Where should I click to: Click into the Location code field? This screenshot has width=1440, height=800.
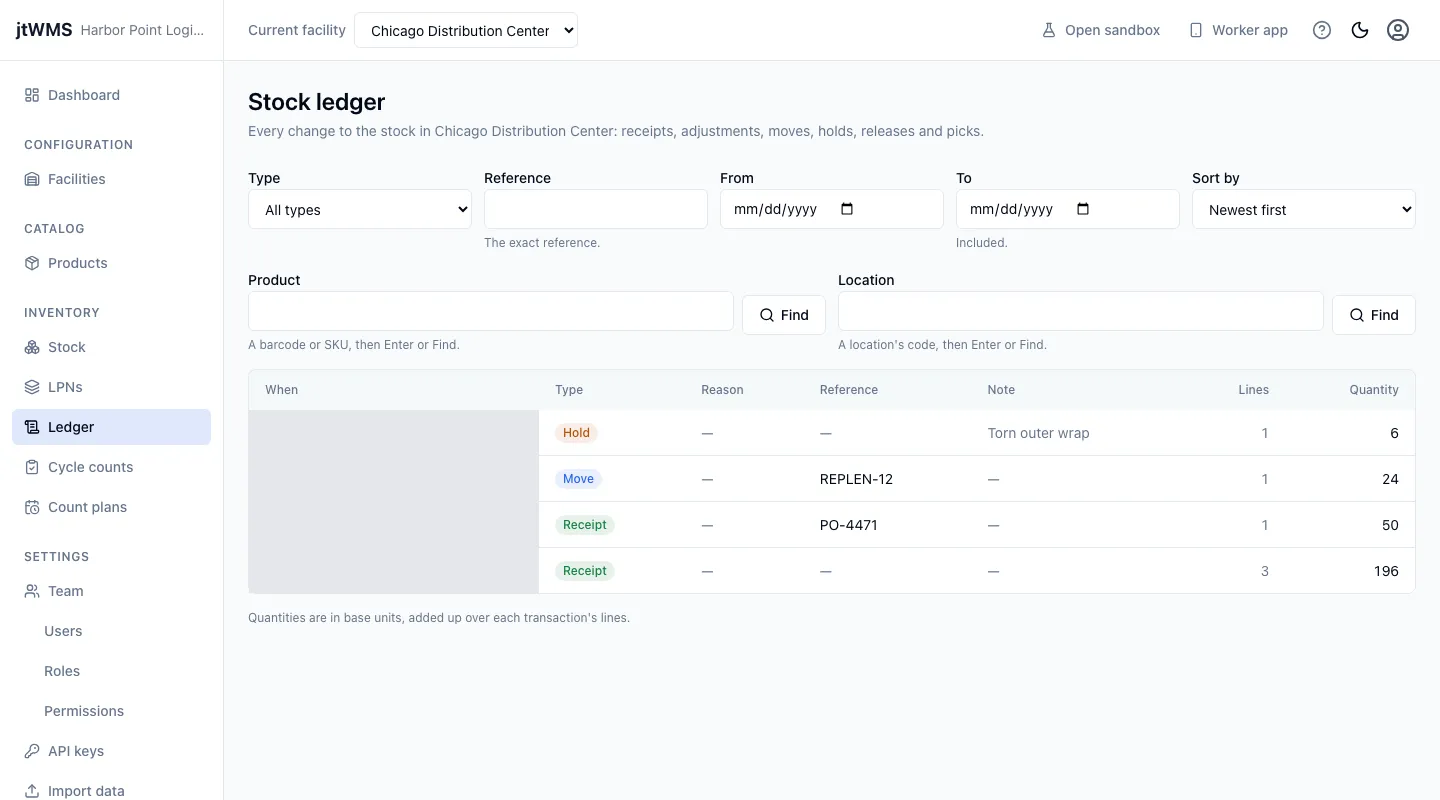pyautogui.click(x=1081, y=311)
